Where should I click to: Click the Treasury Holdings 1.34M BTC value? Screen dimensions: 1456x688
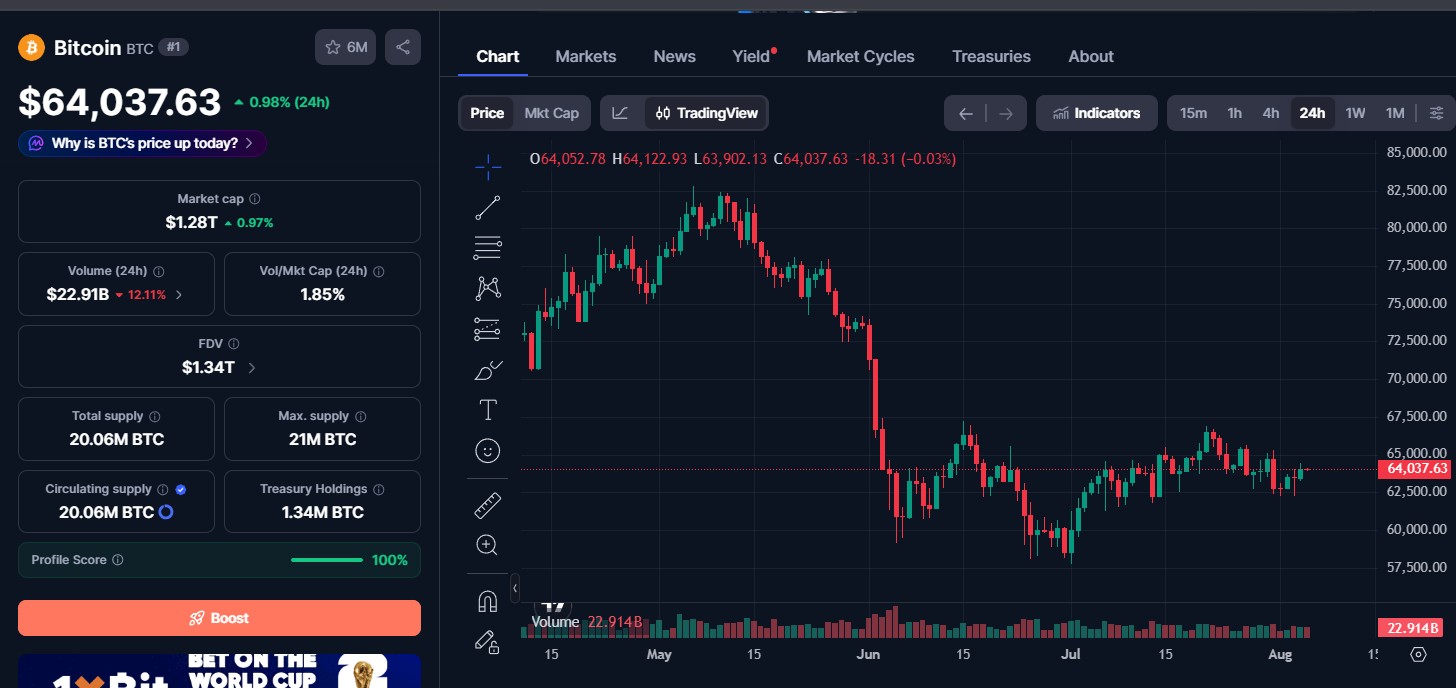point(322,512)
